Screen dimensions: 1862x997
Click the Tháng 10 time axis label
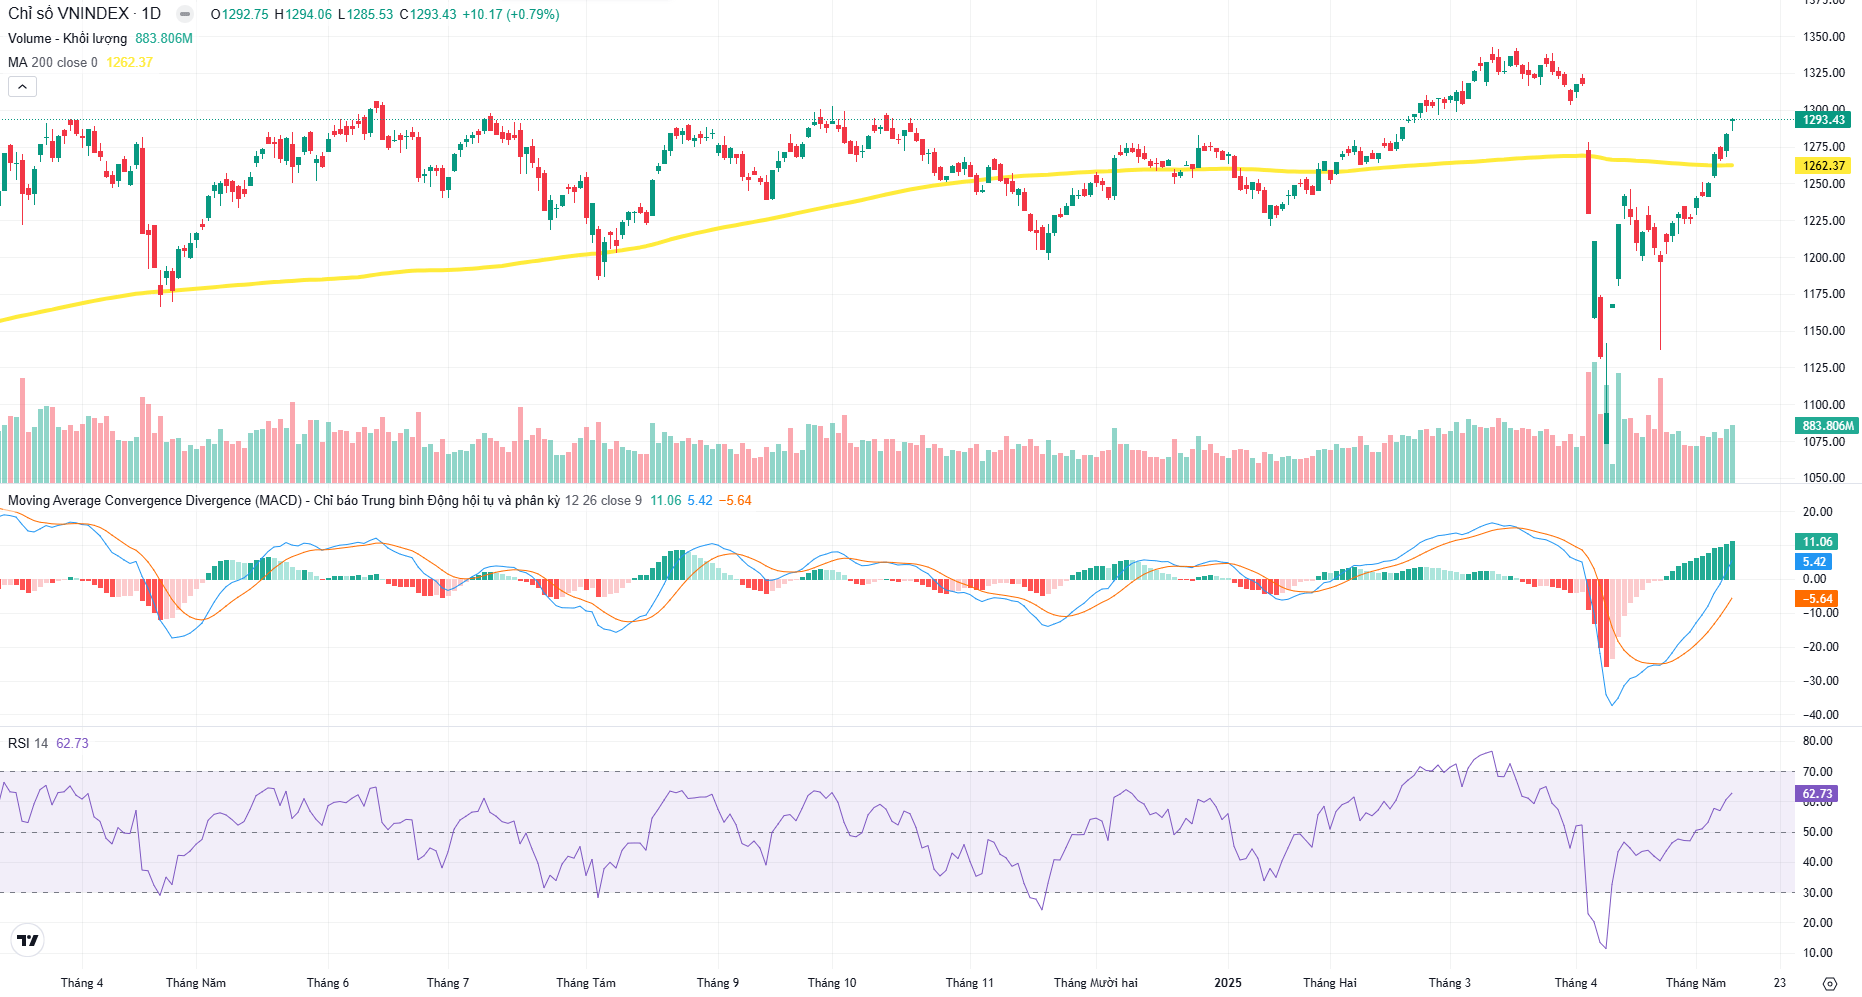[x=832, y=983]
